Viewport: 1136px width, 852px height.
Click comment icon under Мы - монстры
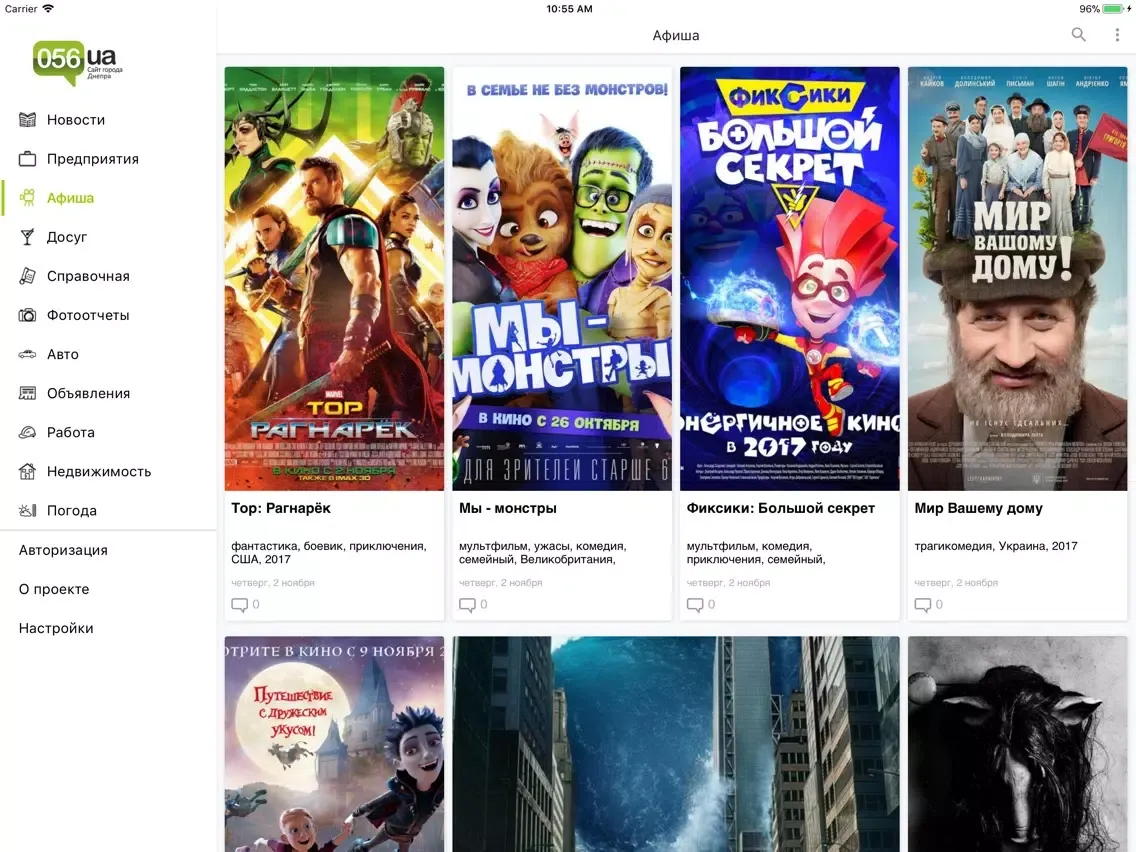point(467,604)
